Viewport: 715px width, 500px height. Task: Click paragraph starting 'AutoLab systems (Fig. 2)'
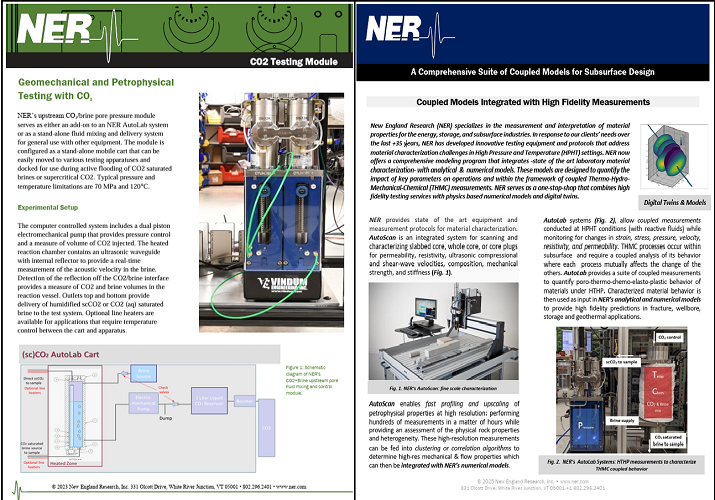click(x=622, y=268)
